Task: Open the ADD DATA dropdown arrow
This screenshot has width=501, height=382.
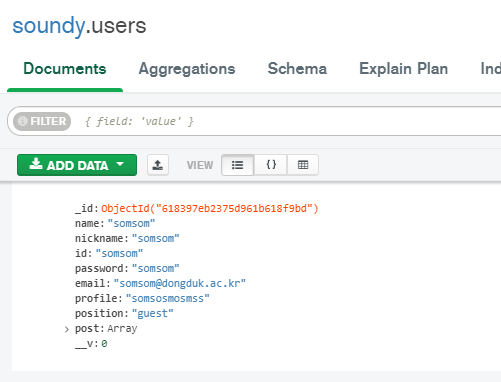Action: (x=120, y=164)
